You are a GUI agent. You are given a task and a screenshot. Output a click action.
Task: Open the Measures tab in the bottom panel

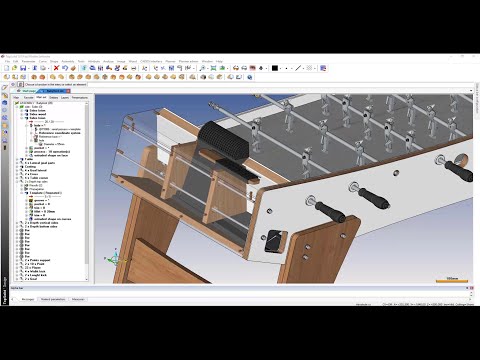pos(78,299)
